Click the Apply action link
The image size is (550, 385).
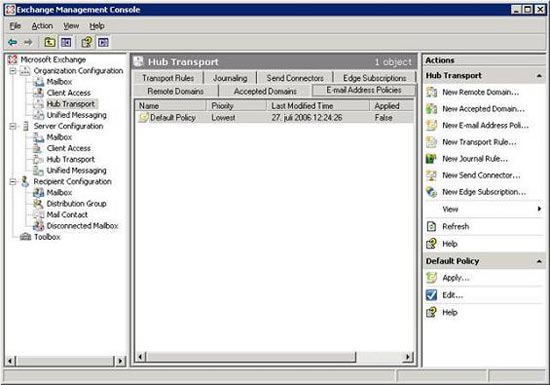(456, 278)
